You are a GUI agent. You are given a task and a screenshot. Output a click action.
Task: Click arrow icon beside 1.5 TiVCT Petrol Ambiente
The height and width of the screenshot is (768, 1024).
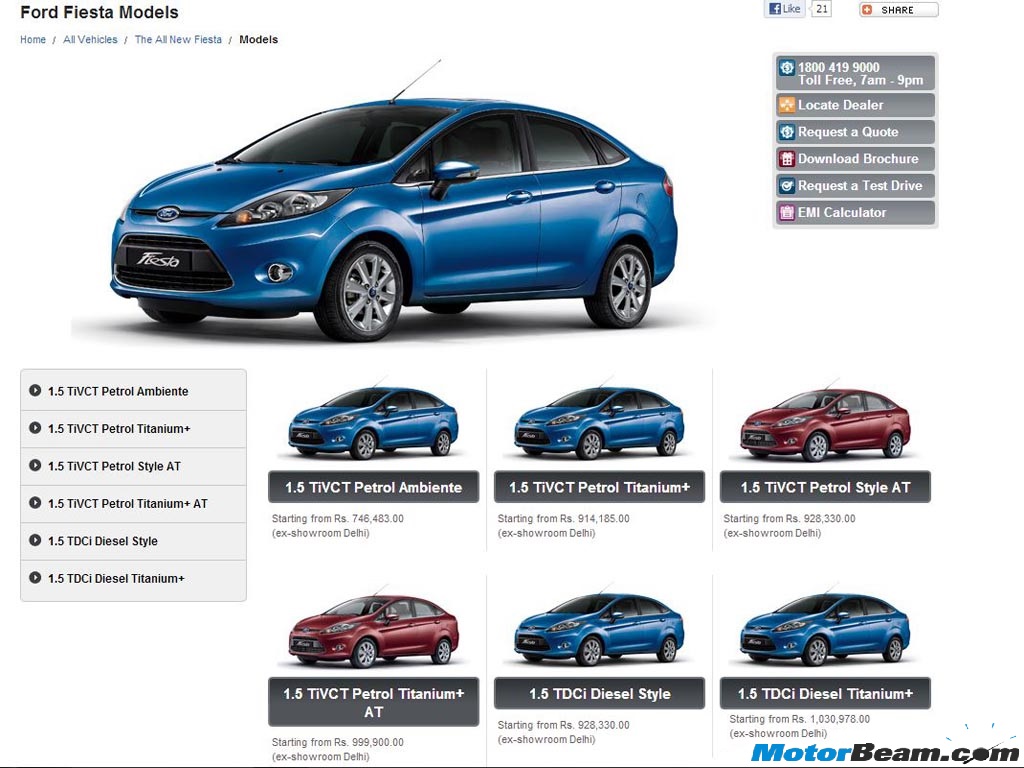pyautogui.click(x=35, y=391)
